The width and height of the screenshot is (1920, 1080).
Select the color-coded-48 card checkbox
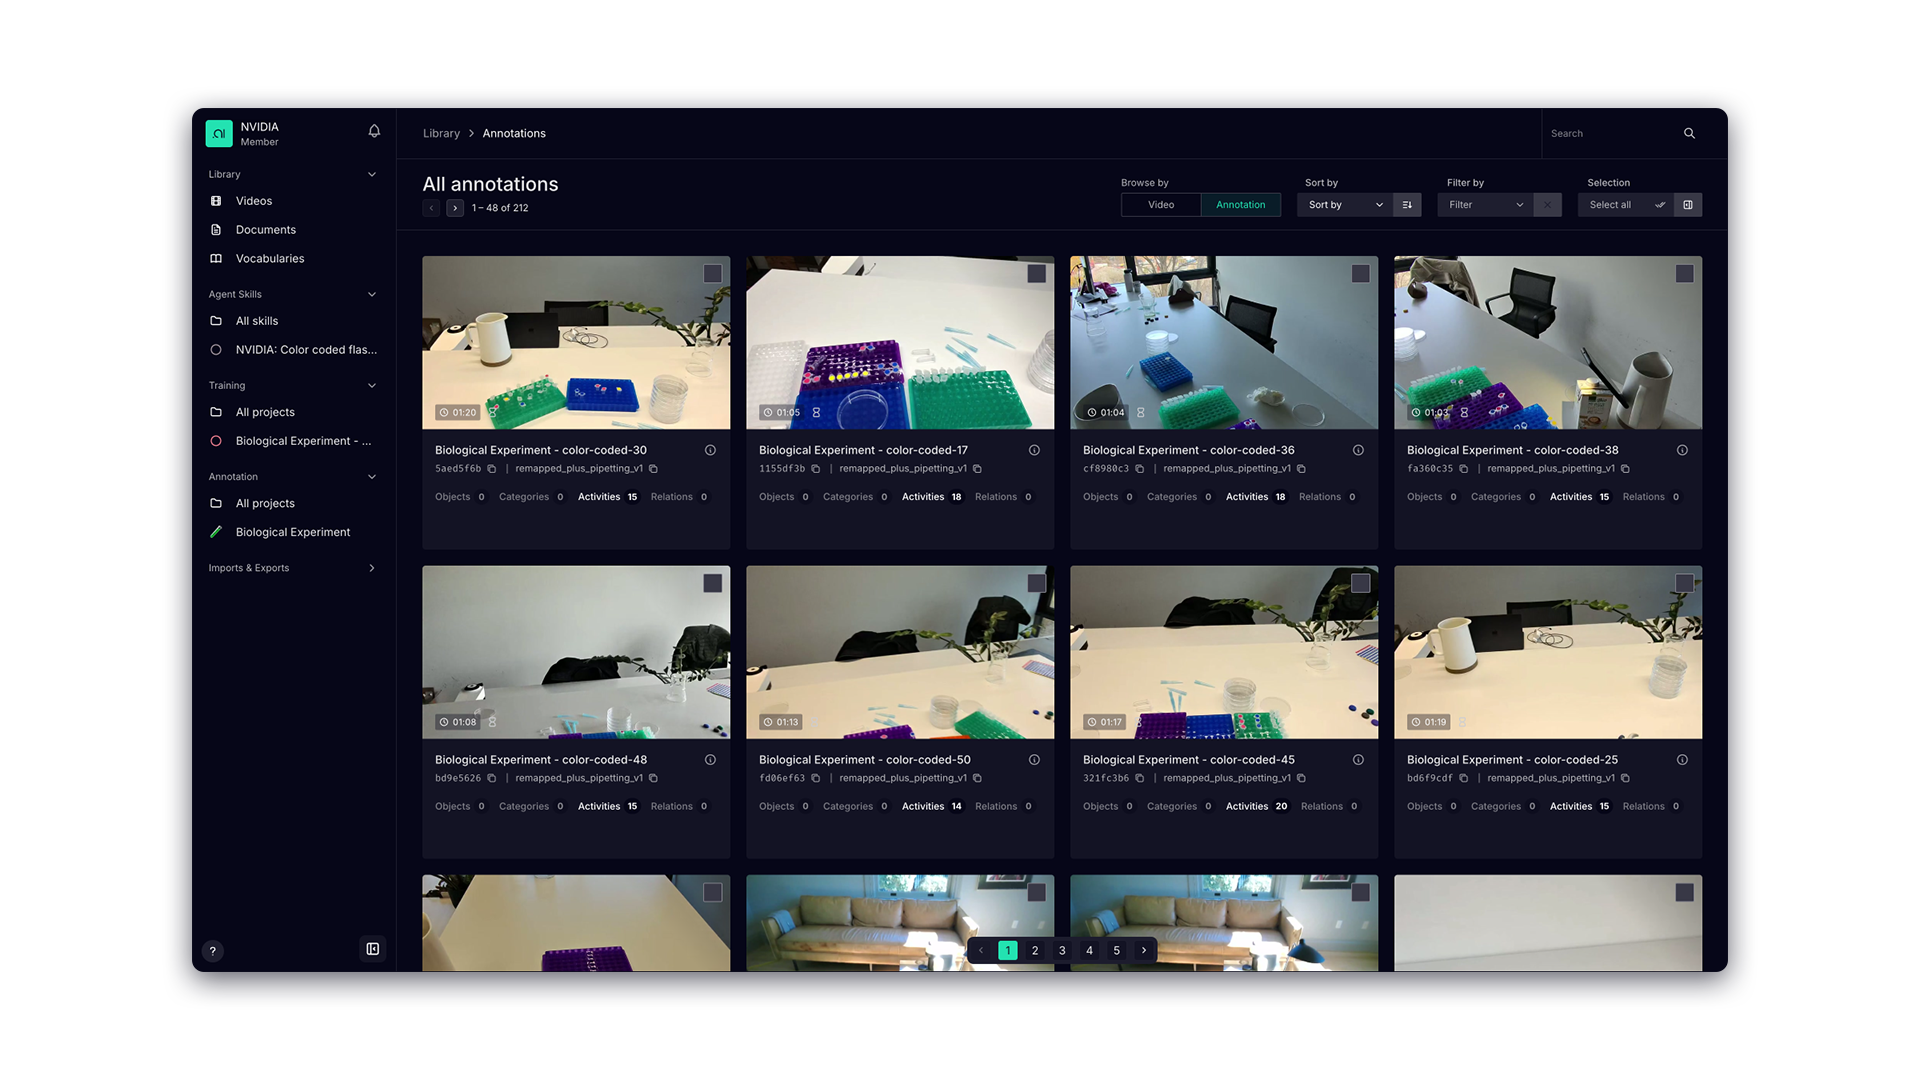[712, 583]
